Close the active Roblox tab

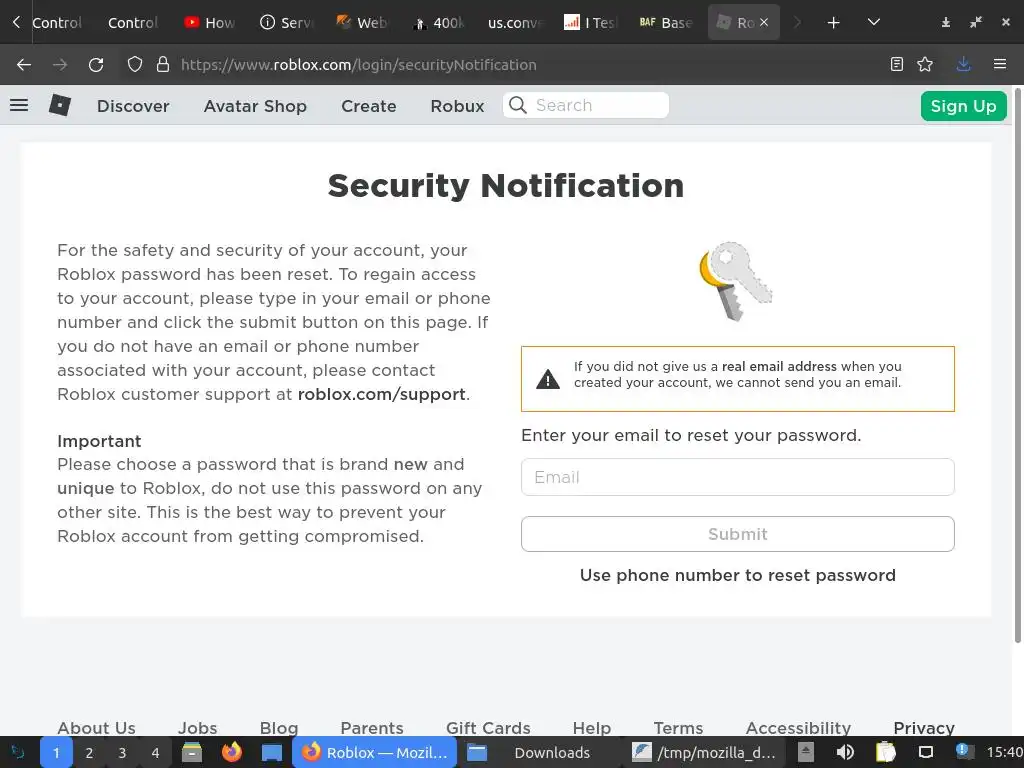pyautogui.click(x=763, y=22)
